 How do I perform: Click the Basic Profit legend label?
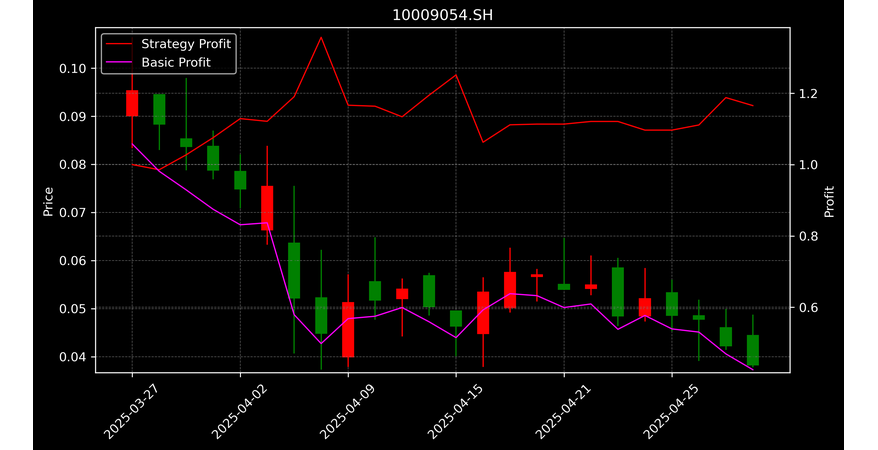[x=176, y=62]
